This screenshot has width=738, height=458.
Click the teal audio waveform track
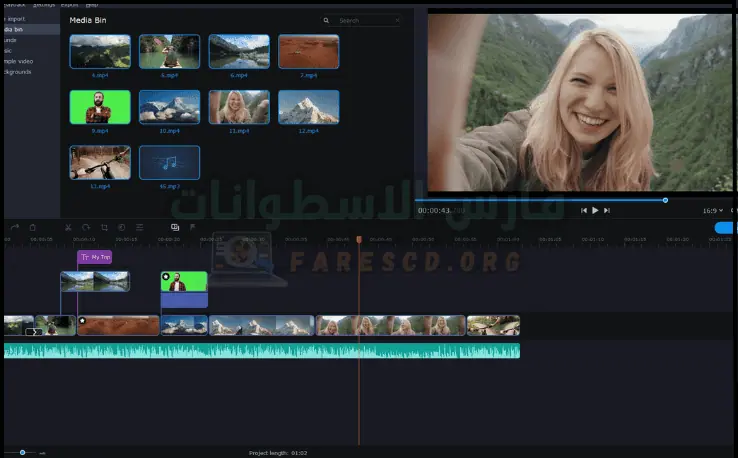coord(260,351)
